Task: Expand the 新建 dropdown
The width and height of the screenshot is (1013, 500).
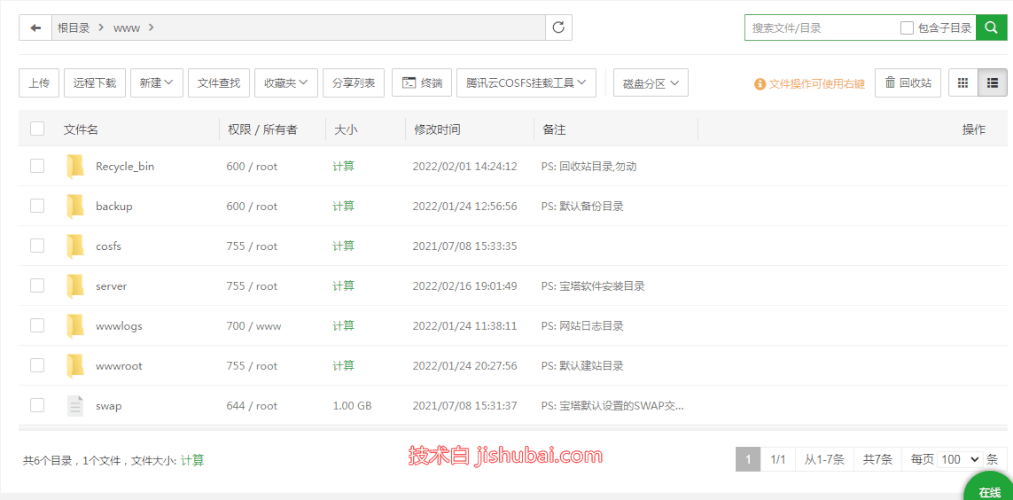Action: coord(157,83)
